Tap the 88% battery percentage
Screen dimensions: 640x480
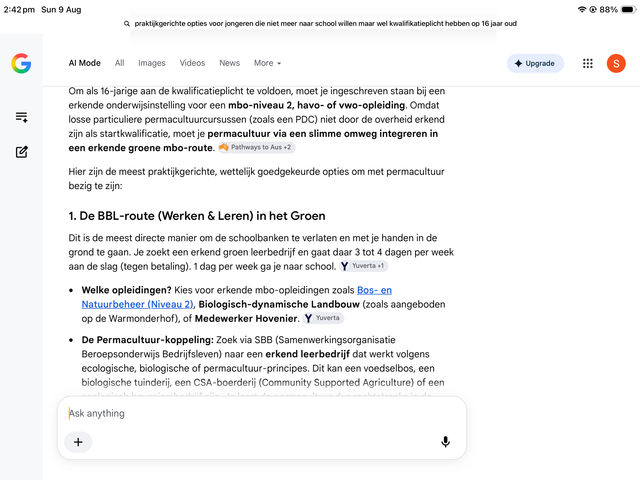click(609, 9)
